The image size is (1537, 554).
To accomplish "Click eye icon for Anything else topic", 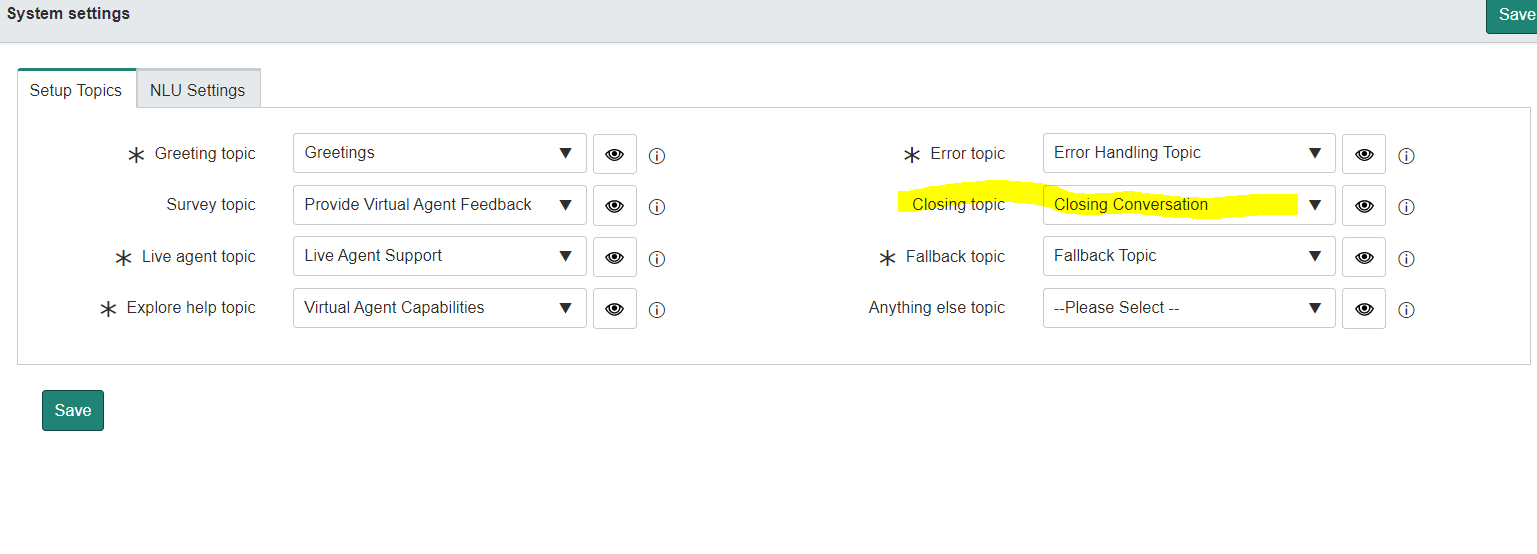I will [x=1364, y=308].
